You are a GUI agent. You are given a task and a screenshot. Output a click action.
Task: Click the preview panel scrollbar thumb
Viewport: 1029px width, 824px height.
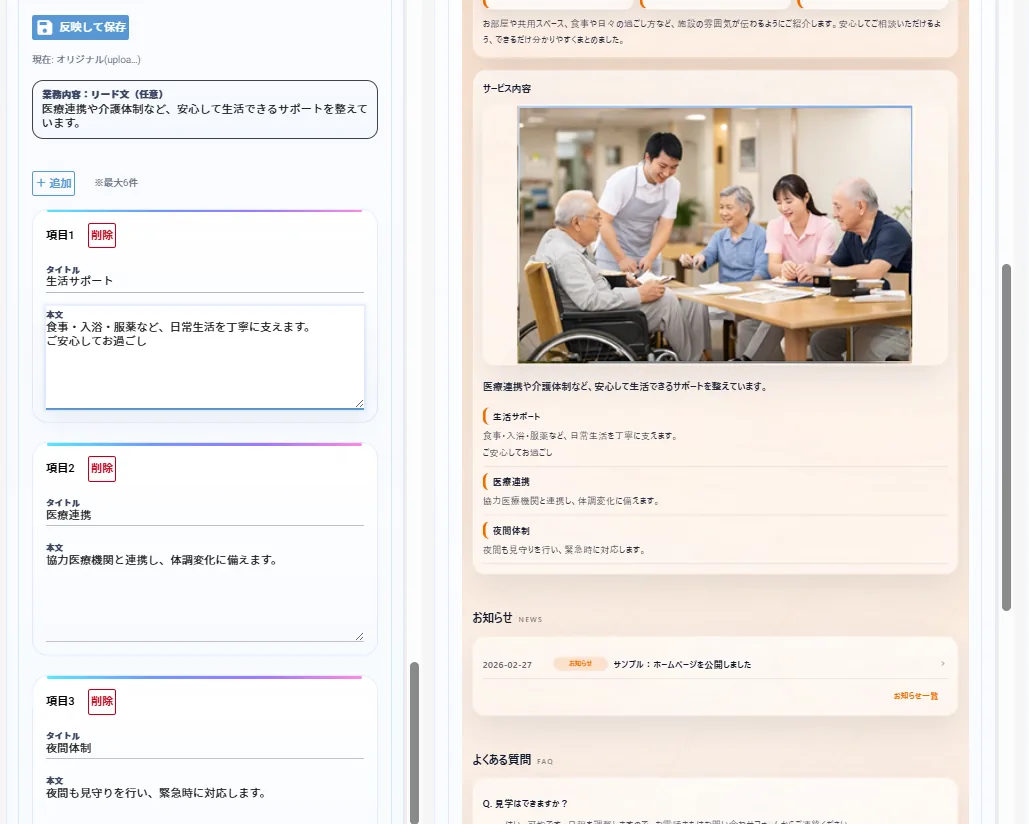pos(1006,437)
